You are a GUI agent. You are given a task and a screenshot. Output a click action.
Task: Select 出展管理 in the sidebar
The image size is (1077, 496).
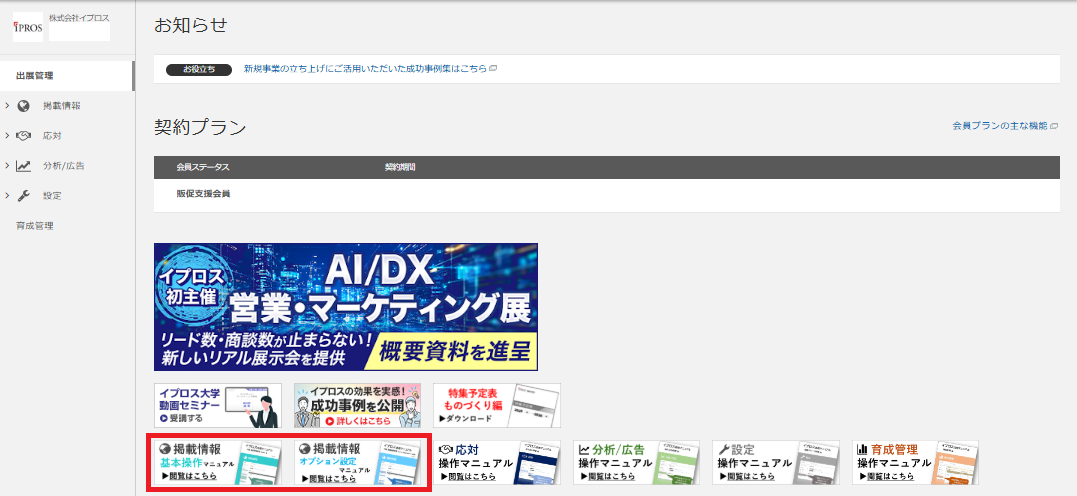coord(35,75)
